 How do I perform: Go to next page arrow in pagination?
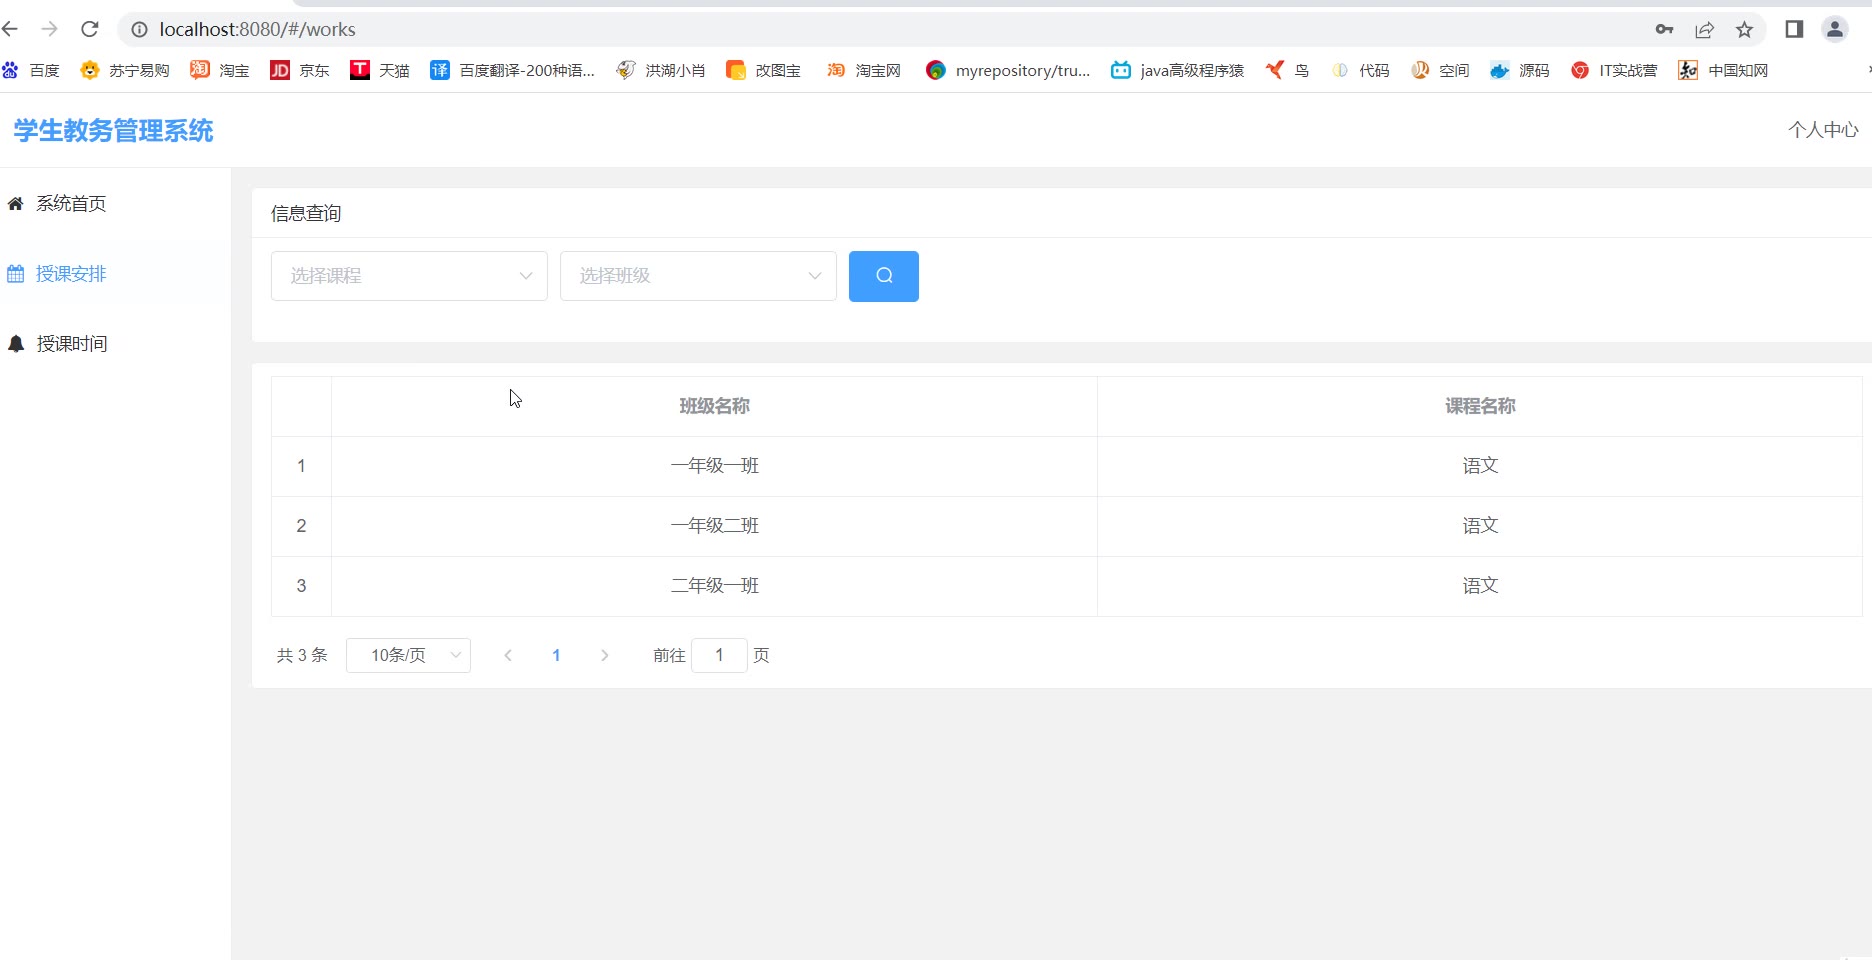point(604,655)
